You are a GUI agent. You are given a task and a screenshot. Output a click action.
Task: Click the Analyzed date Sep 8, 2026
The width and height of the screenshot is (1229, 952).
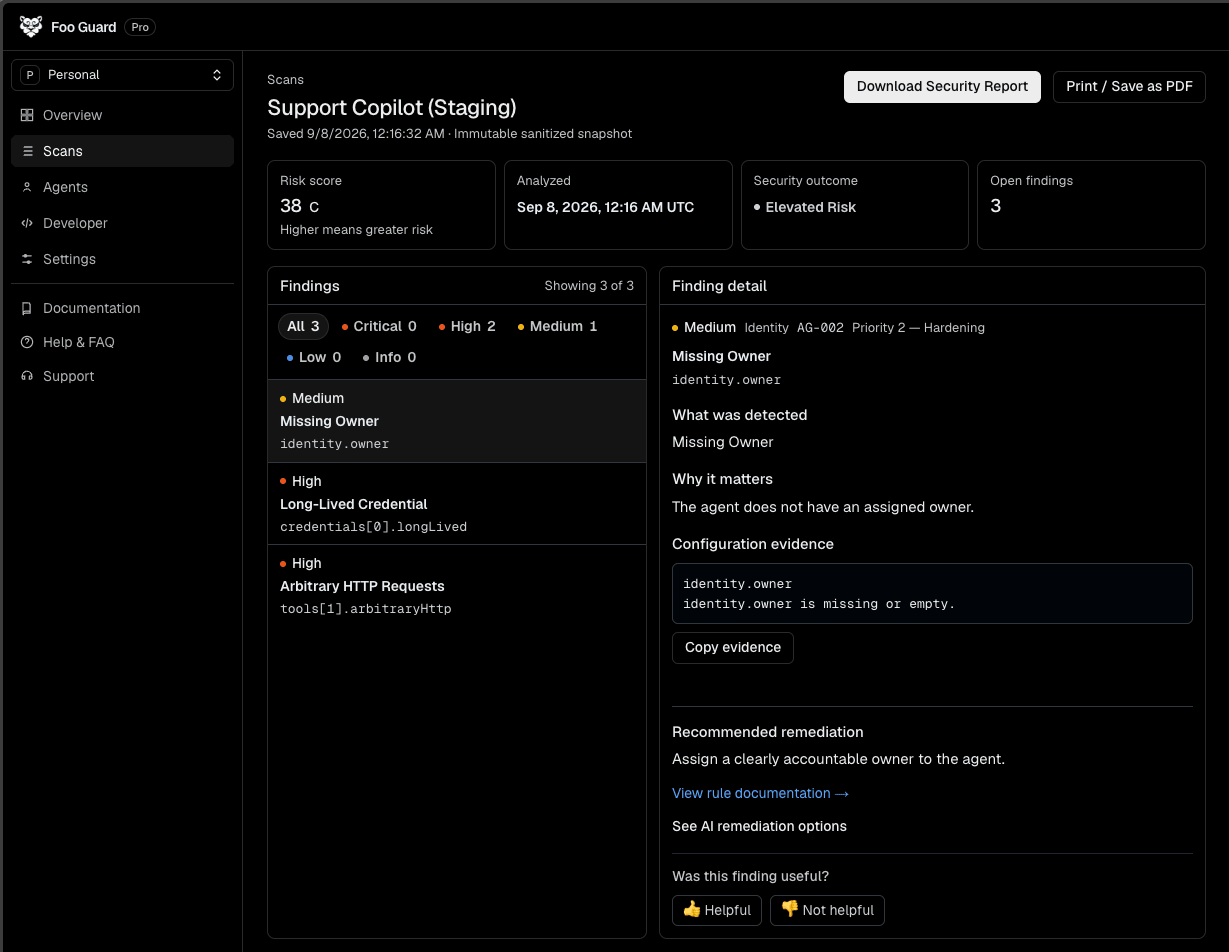pos(605,207)
